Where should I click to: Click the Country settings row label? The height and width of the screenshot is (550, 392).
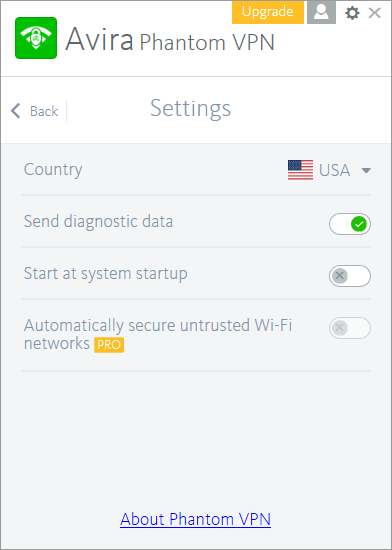pyautogui.click(x=53, y=170)
